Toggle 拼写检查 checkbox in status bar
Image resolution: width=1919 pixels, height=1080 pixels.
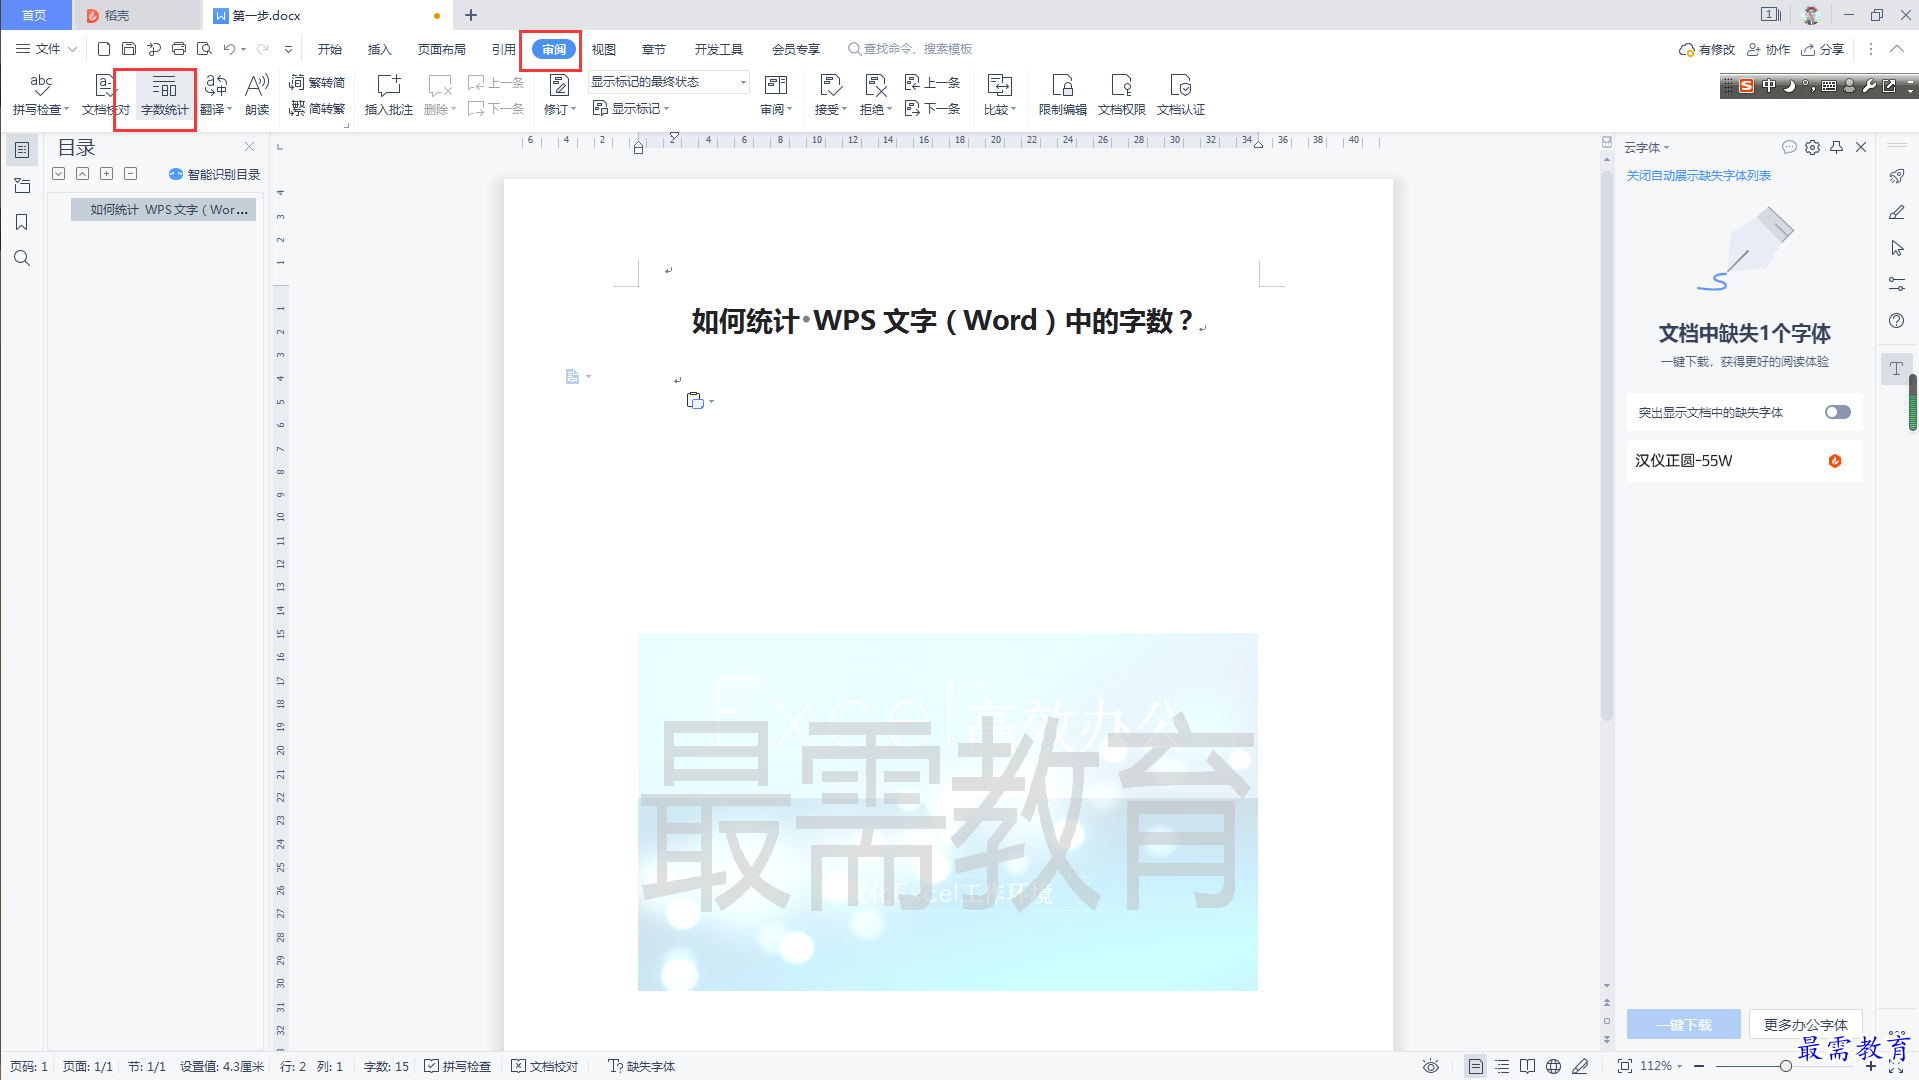[x=458, y=1066]
